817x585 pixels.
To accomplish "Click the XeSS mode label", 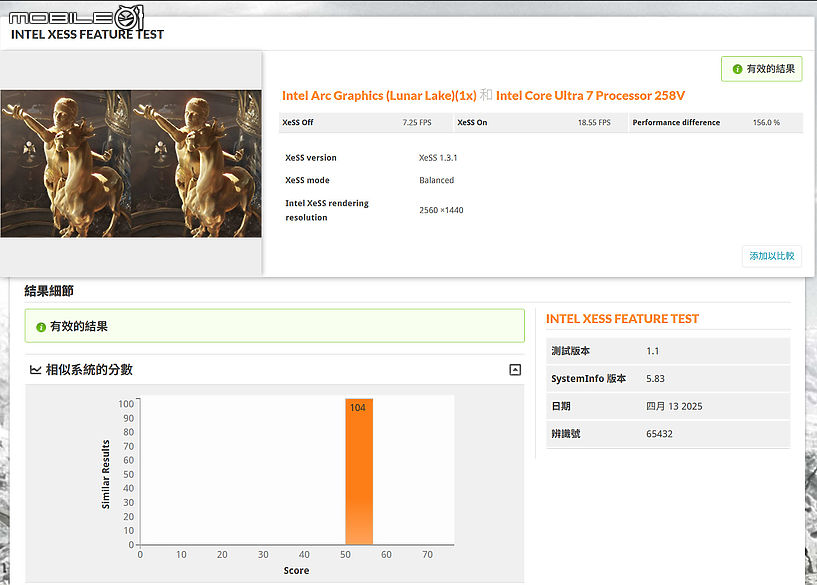I will [x=307, y=180].
